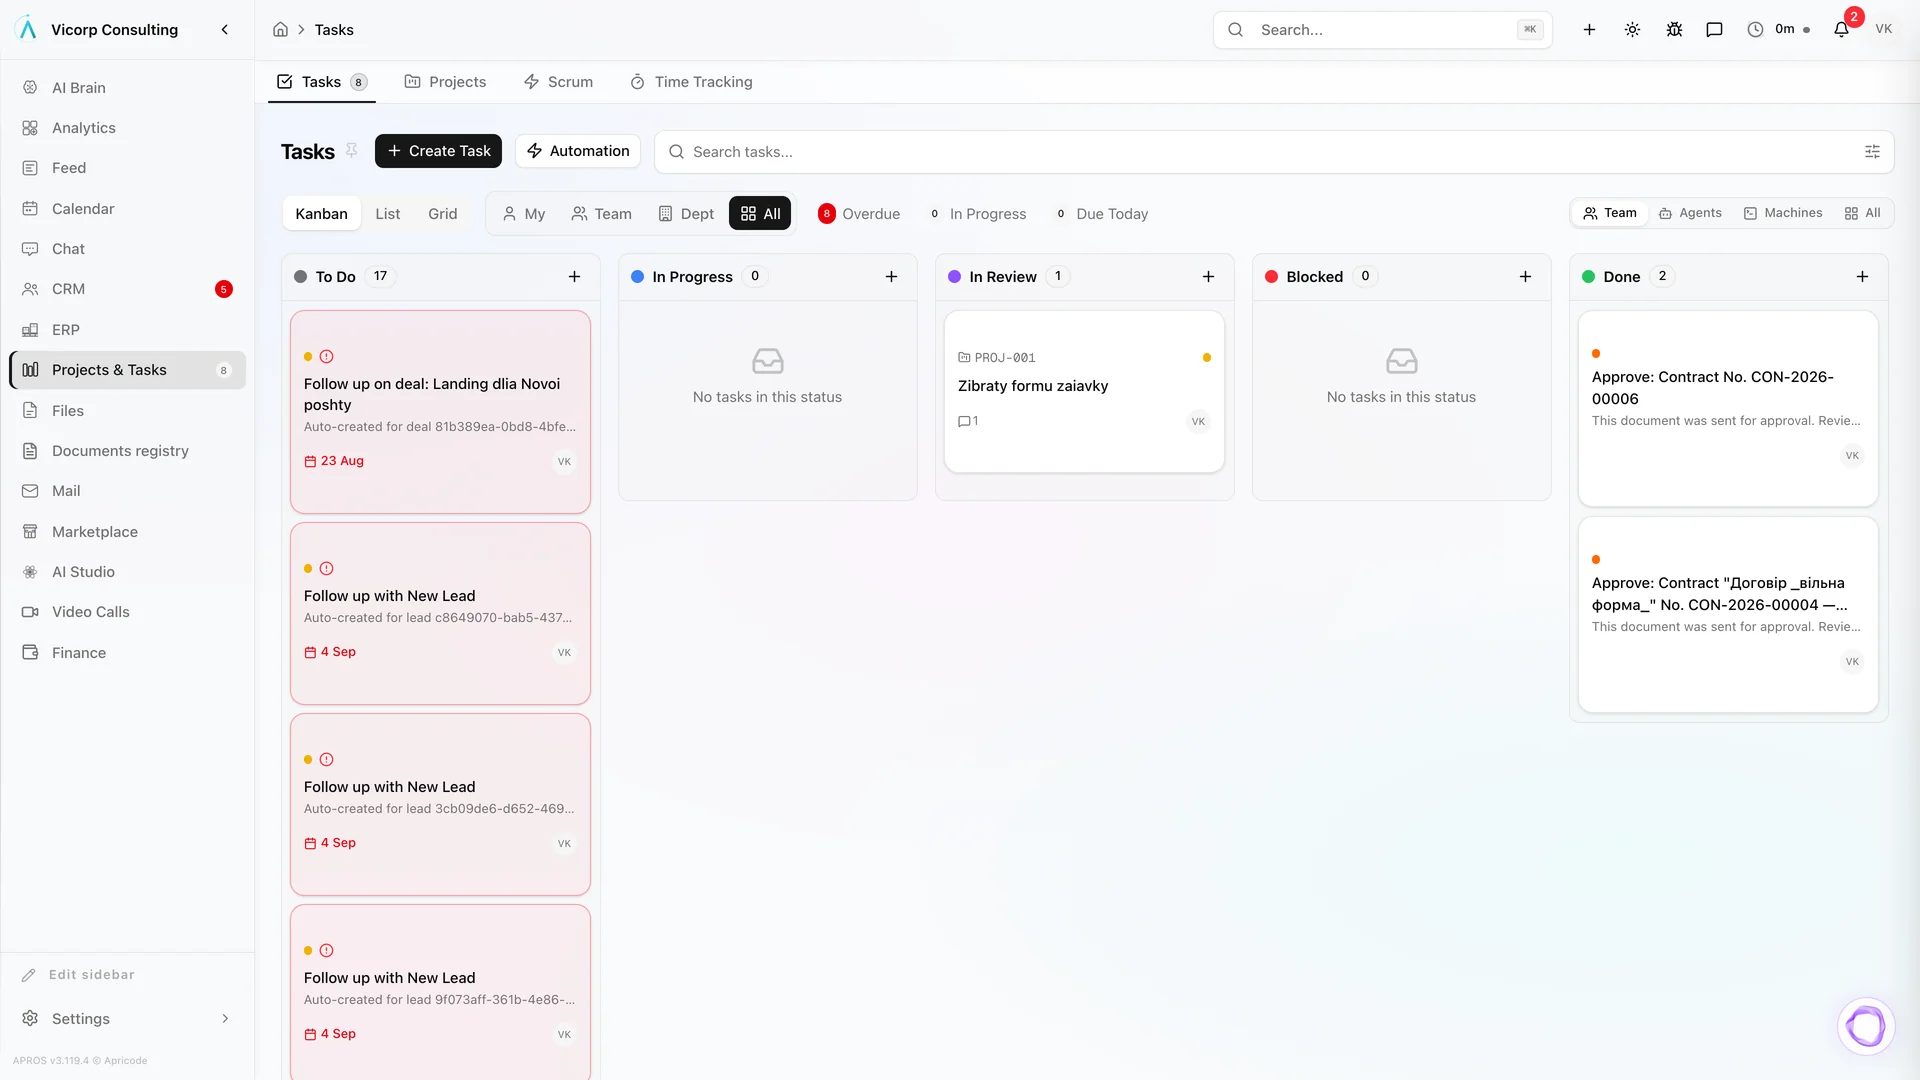
Task: Open Automation button
Action: (x=578, y=151)
